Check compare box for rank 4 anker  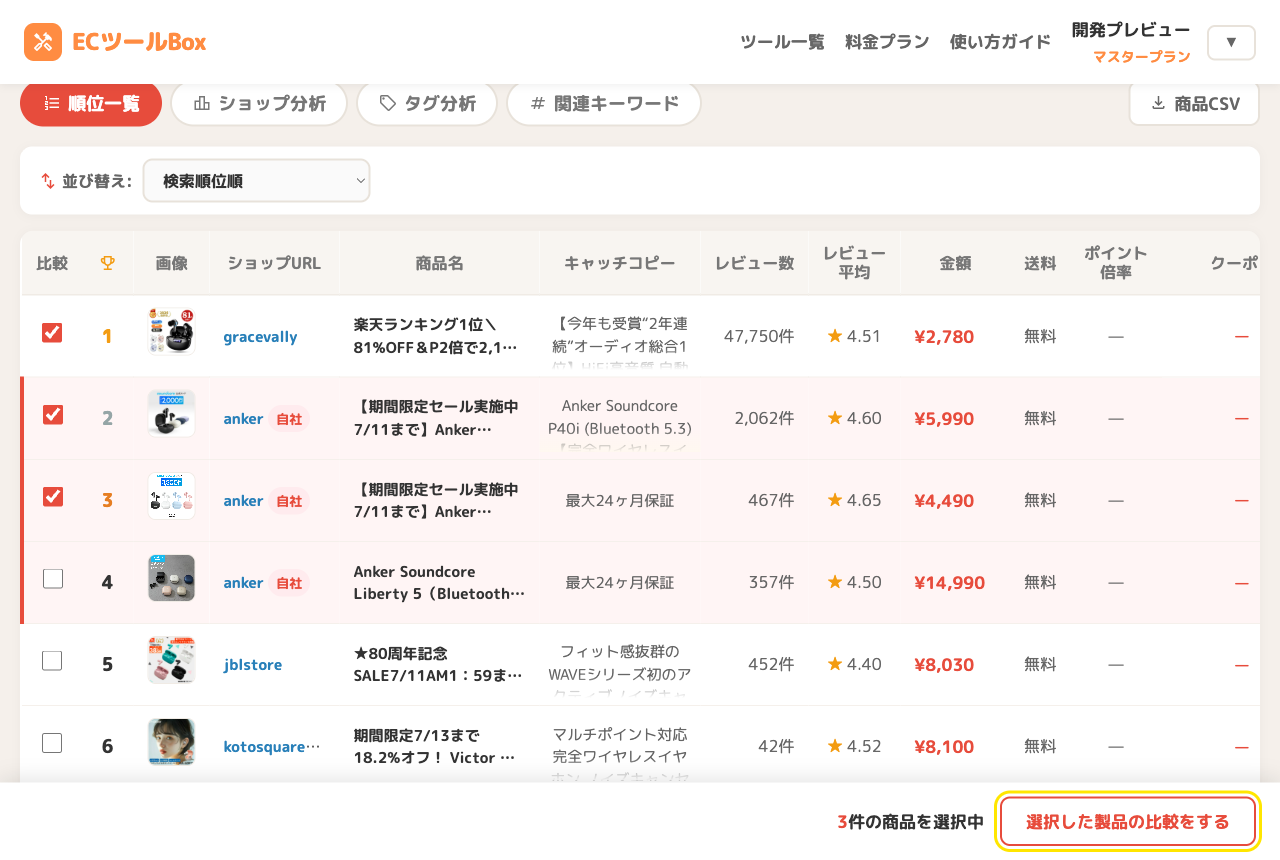pos(52,579)
